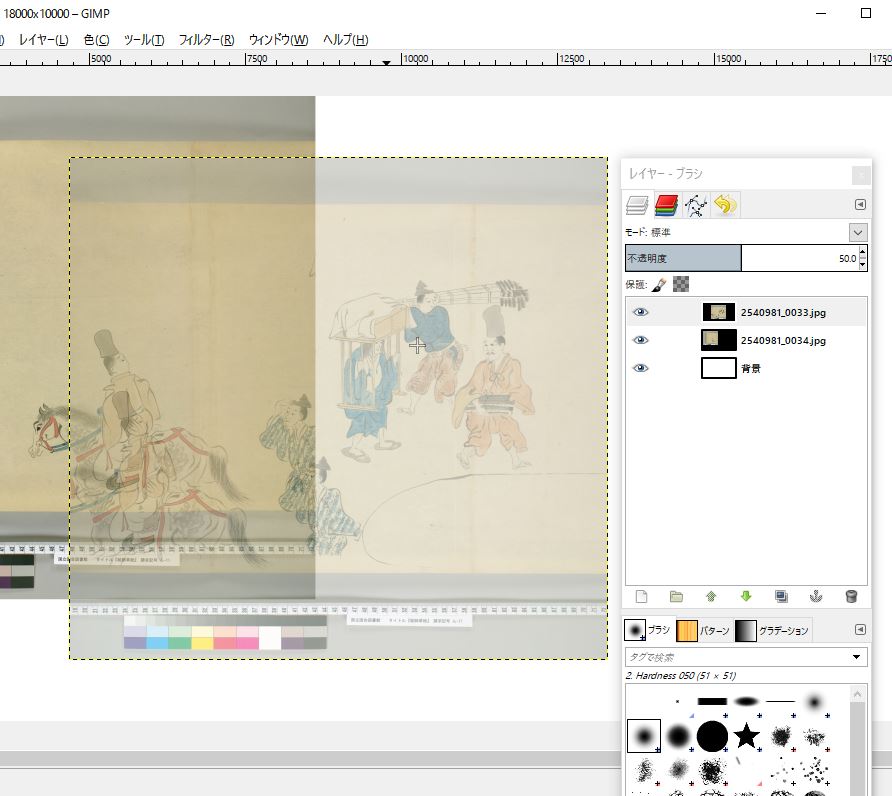
Task: Open the 色(C) menu
Action: click(97, 40)
